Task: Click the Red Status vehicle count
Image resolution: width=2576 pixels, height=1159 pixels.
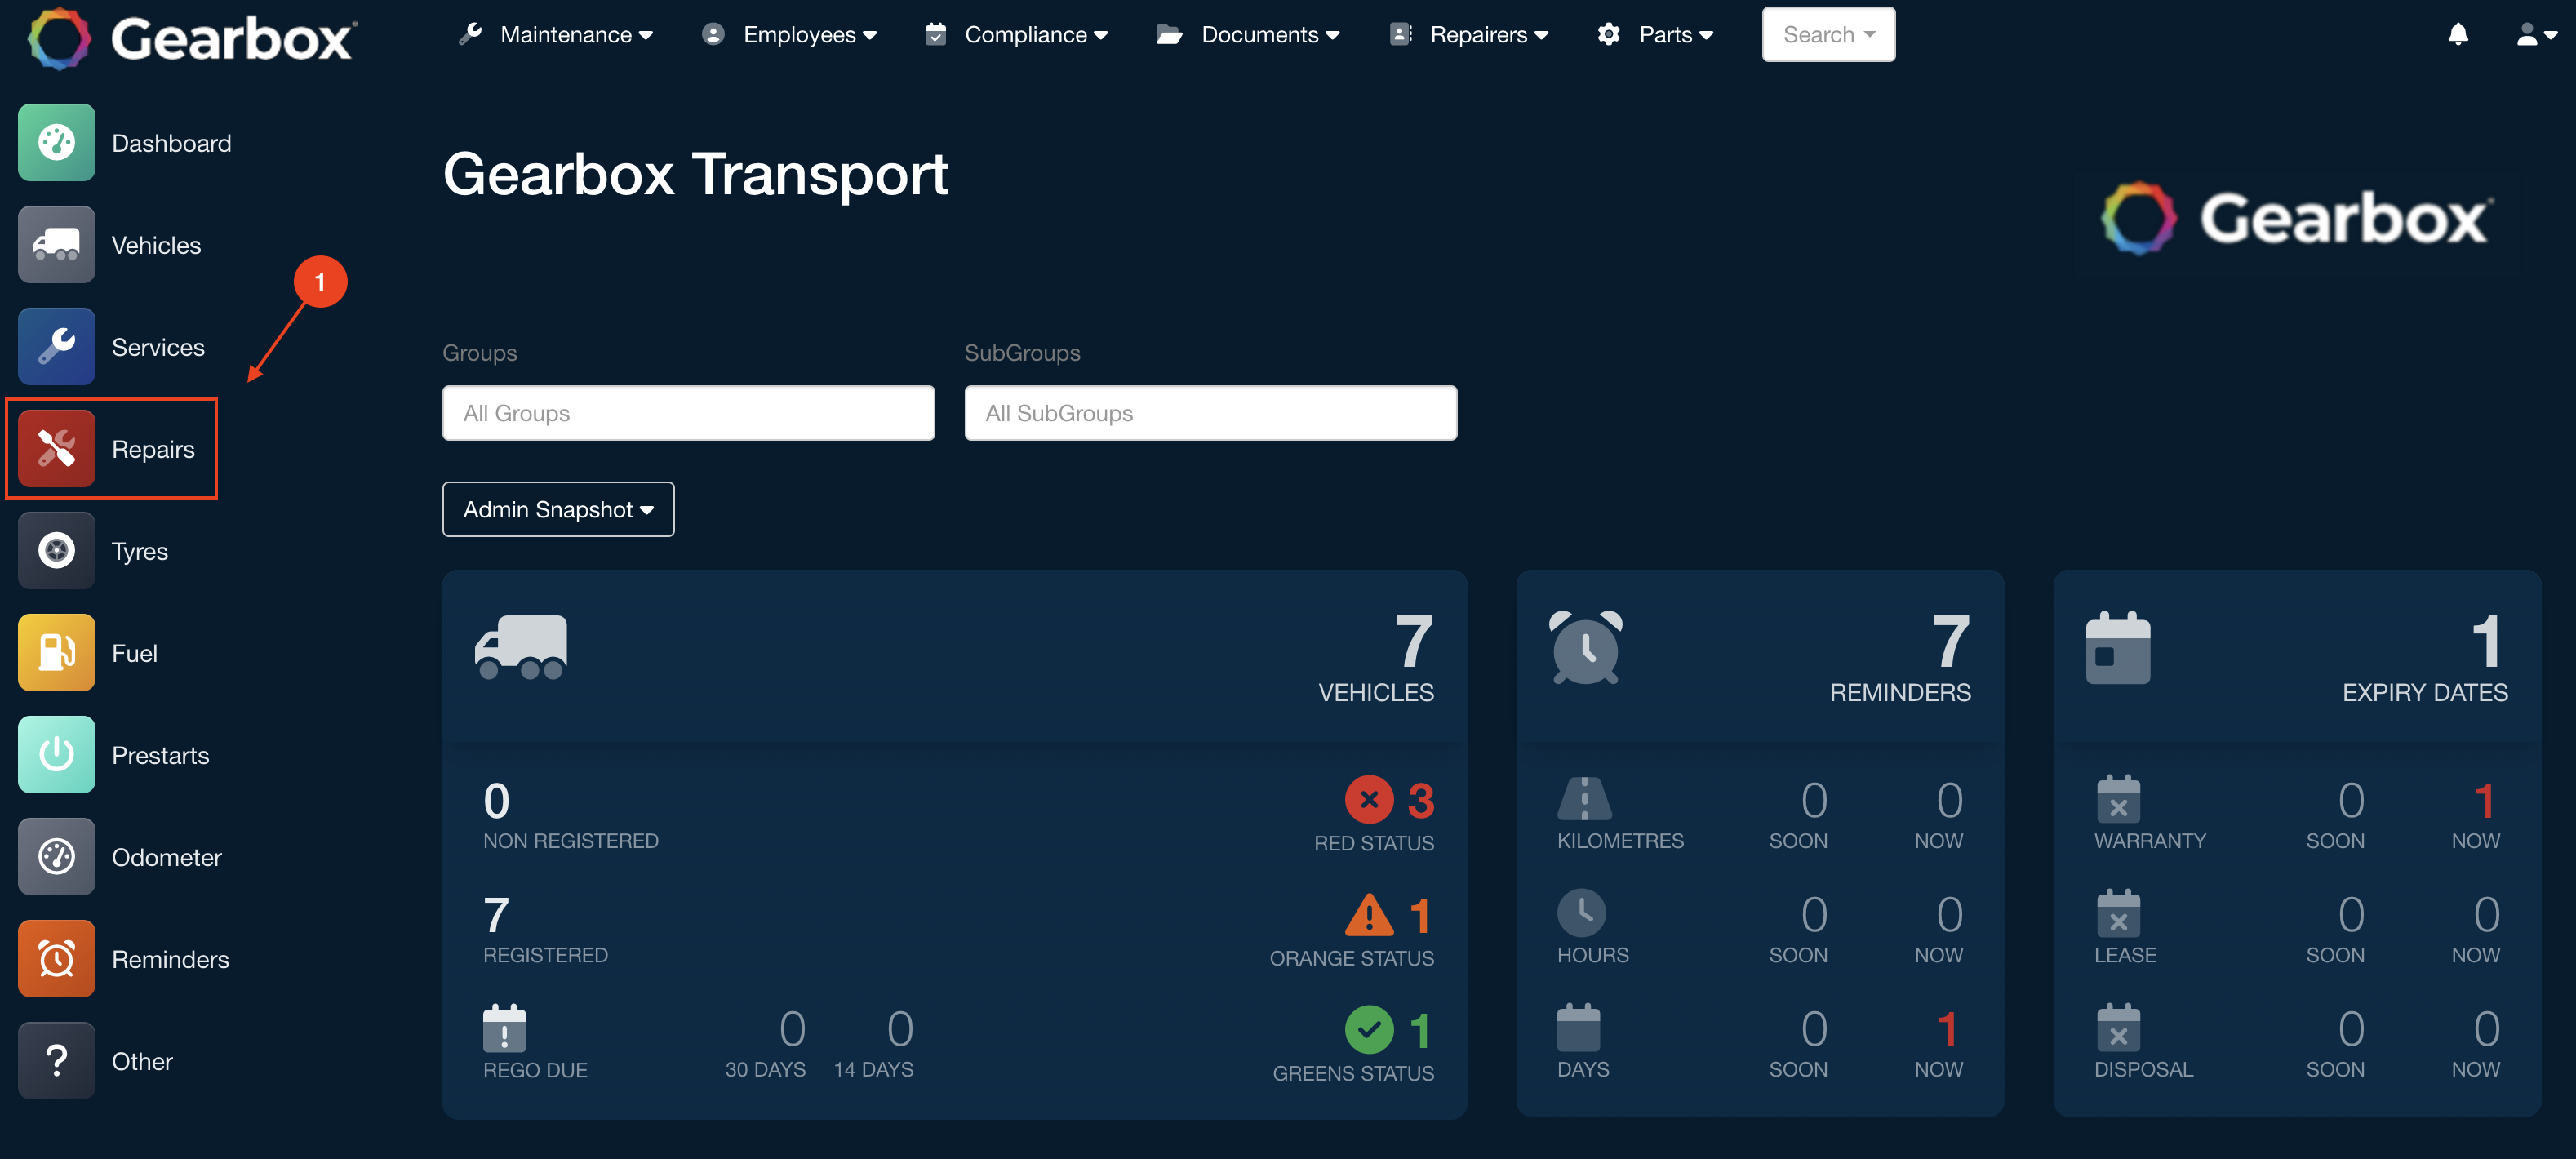Action: tap(1419, 801)
